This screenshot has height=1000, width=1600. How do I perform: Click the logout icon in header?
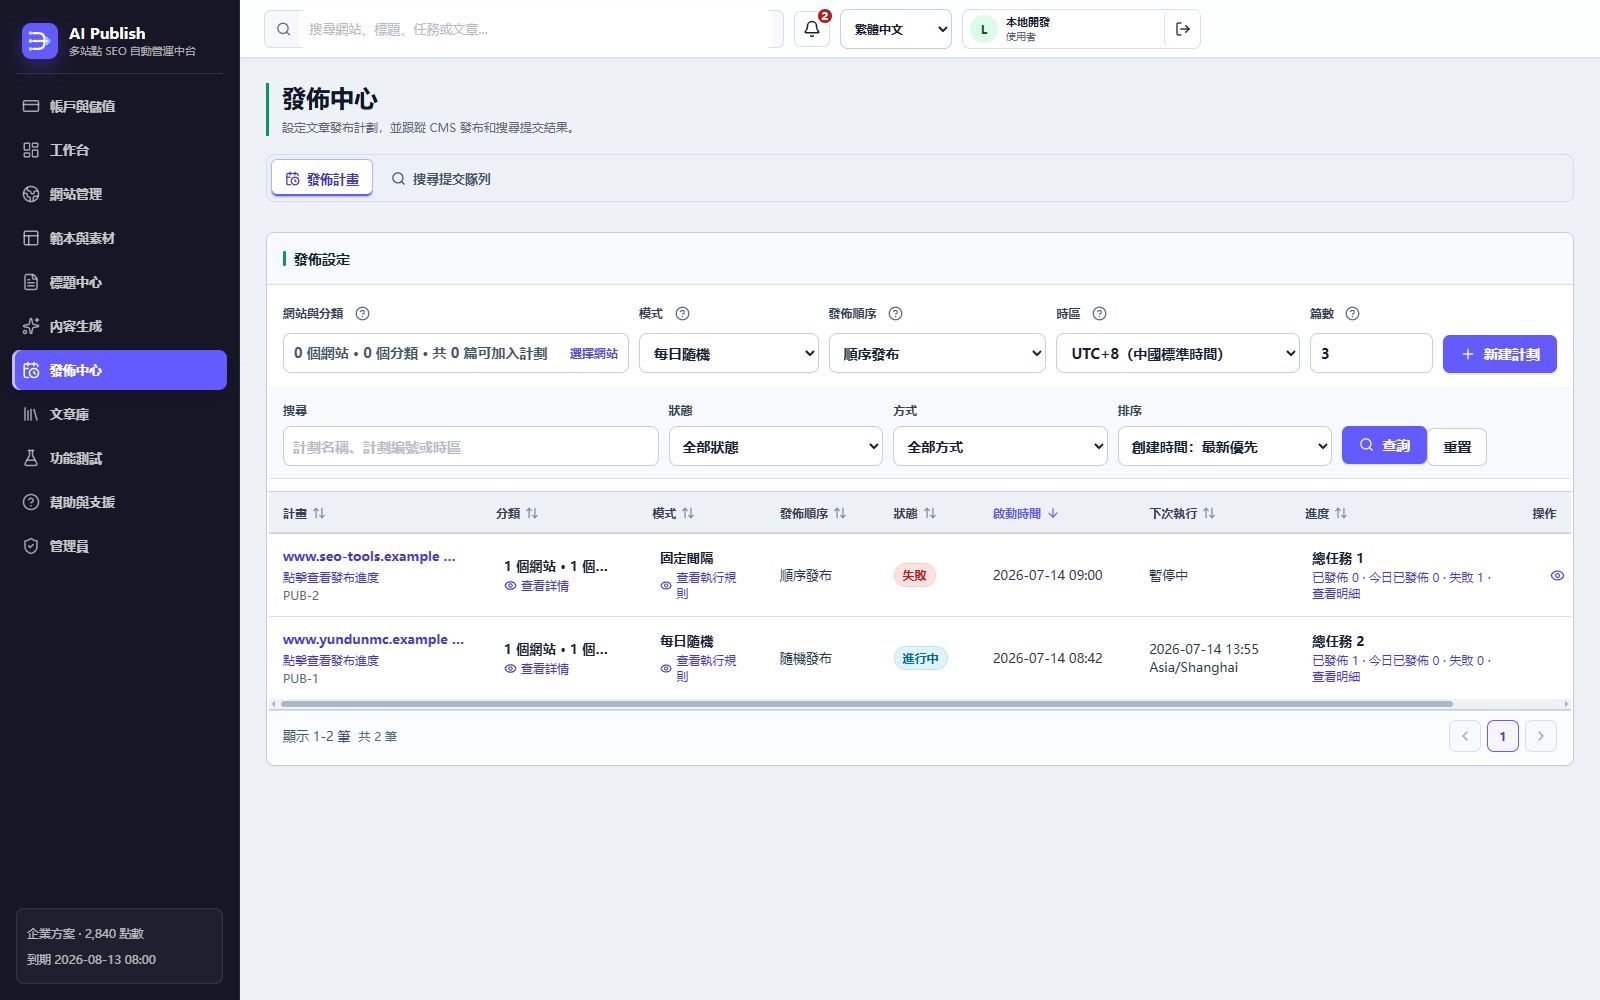click(x=1183, y=29)
